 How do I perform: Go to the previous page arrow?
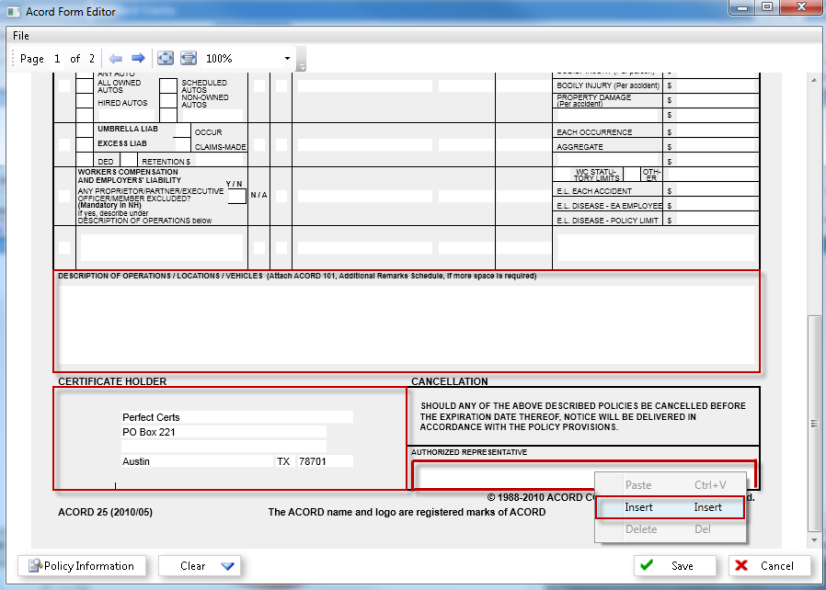(115, 59)
